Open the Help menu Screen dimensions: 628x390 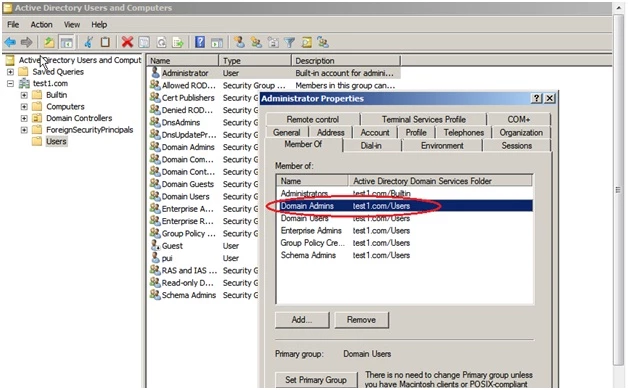[x=99, y=24]
